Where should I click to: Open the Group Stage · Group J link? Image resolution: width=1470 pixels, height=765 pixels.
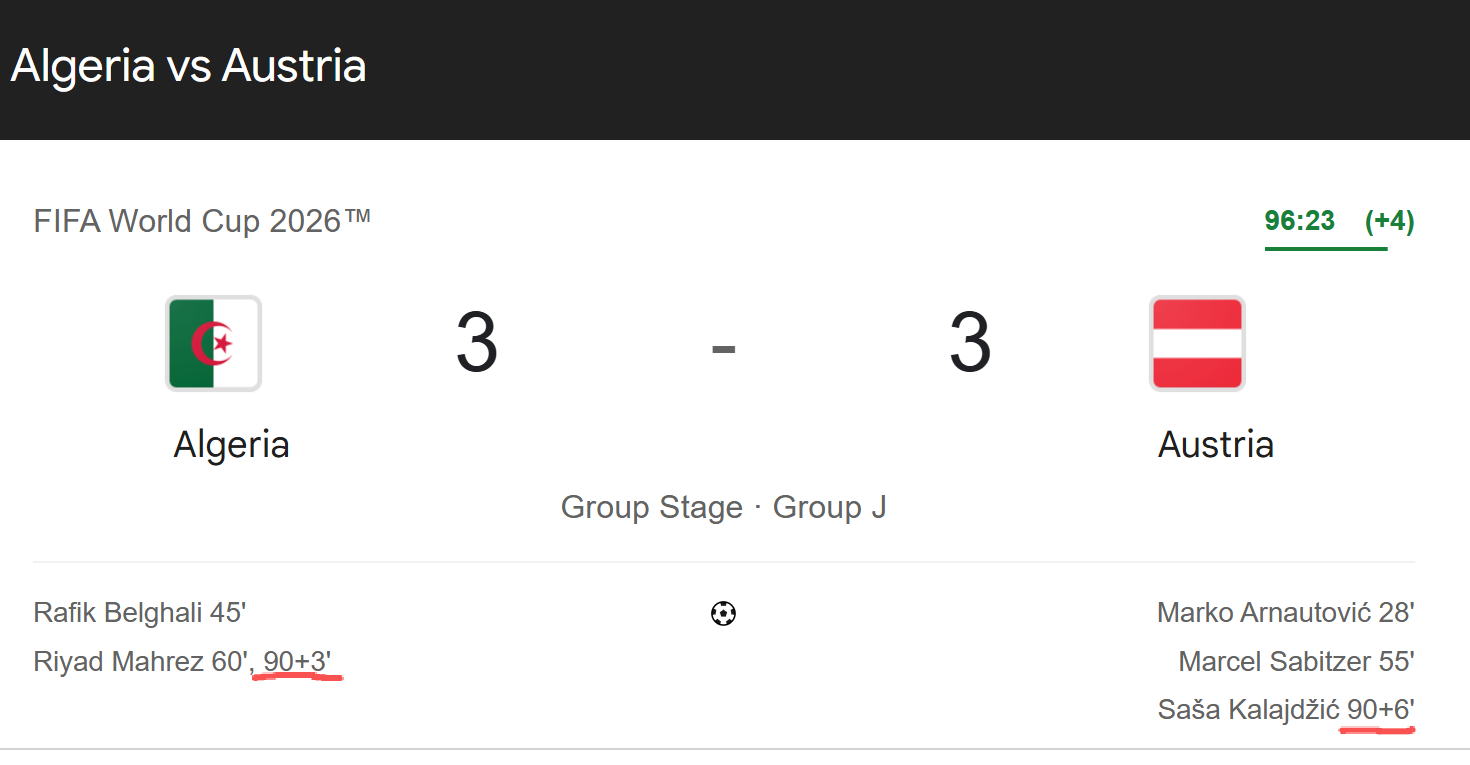tap(723, 507)
